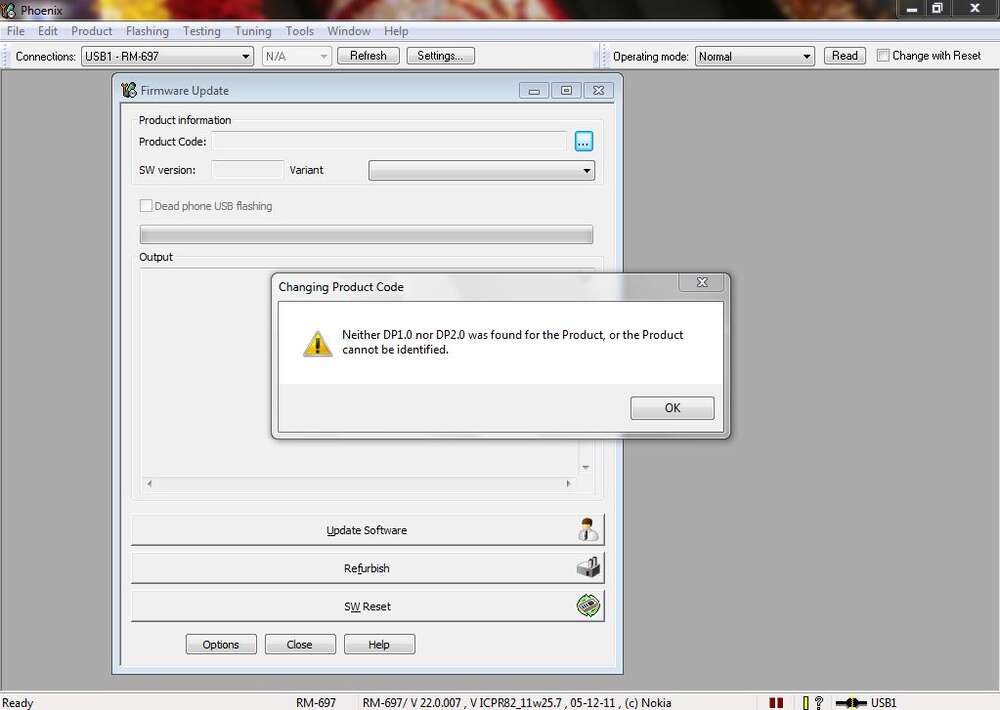Open the Flashing menu
Screen dimensions: 1000x710
[x=147, y=31]
